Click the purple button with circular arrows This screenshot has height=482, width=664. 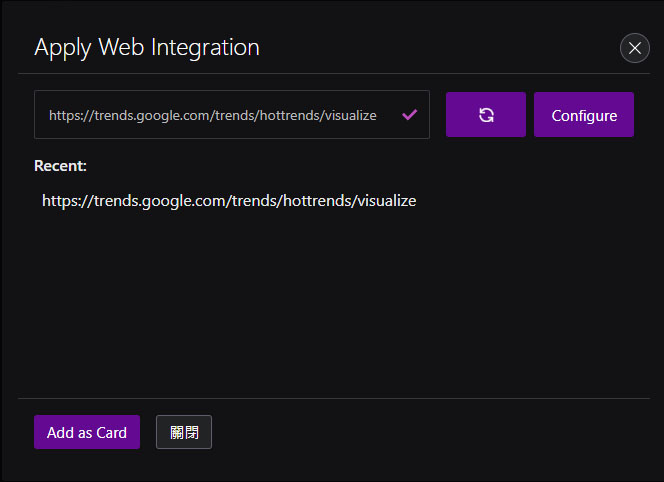pyautogui.click(x=486, y=115)
